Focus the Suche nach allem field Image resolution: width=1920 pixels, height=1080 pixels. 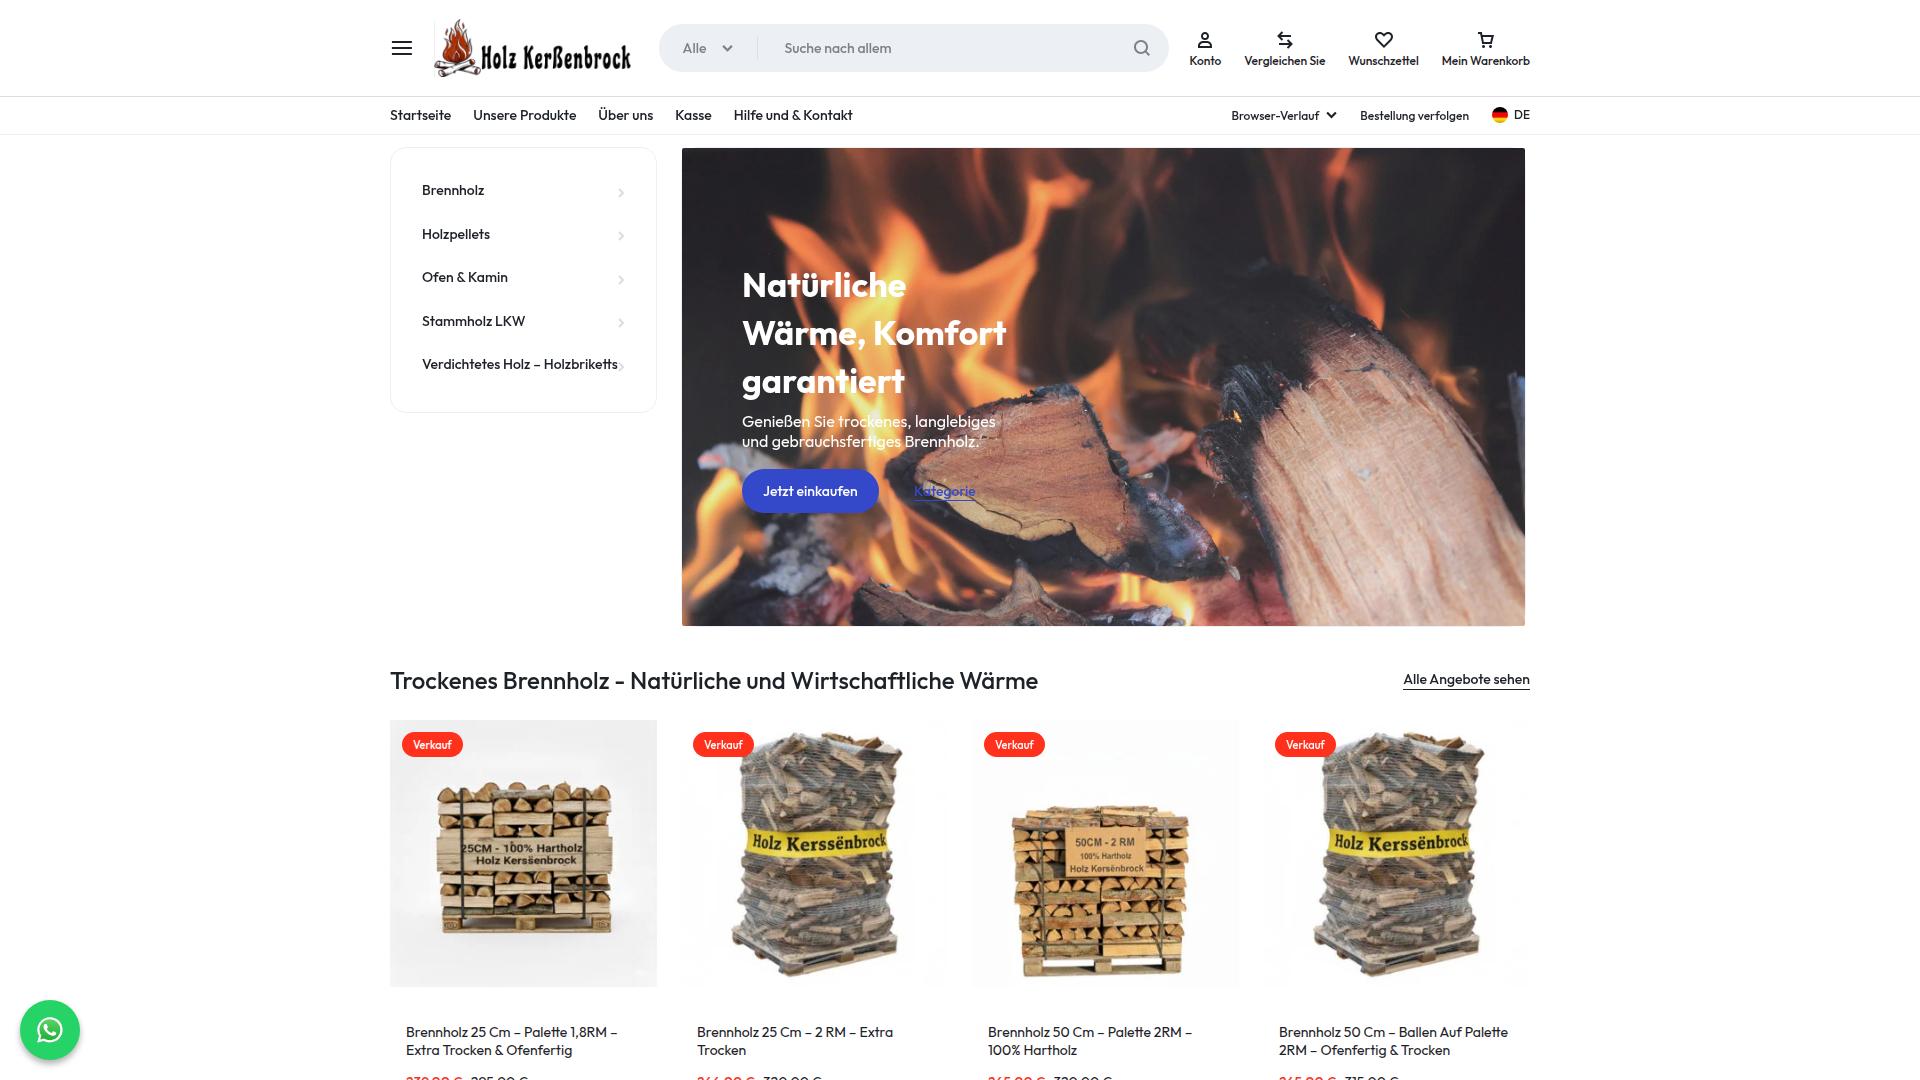point(950,48)
